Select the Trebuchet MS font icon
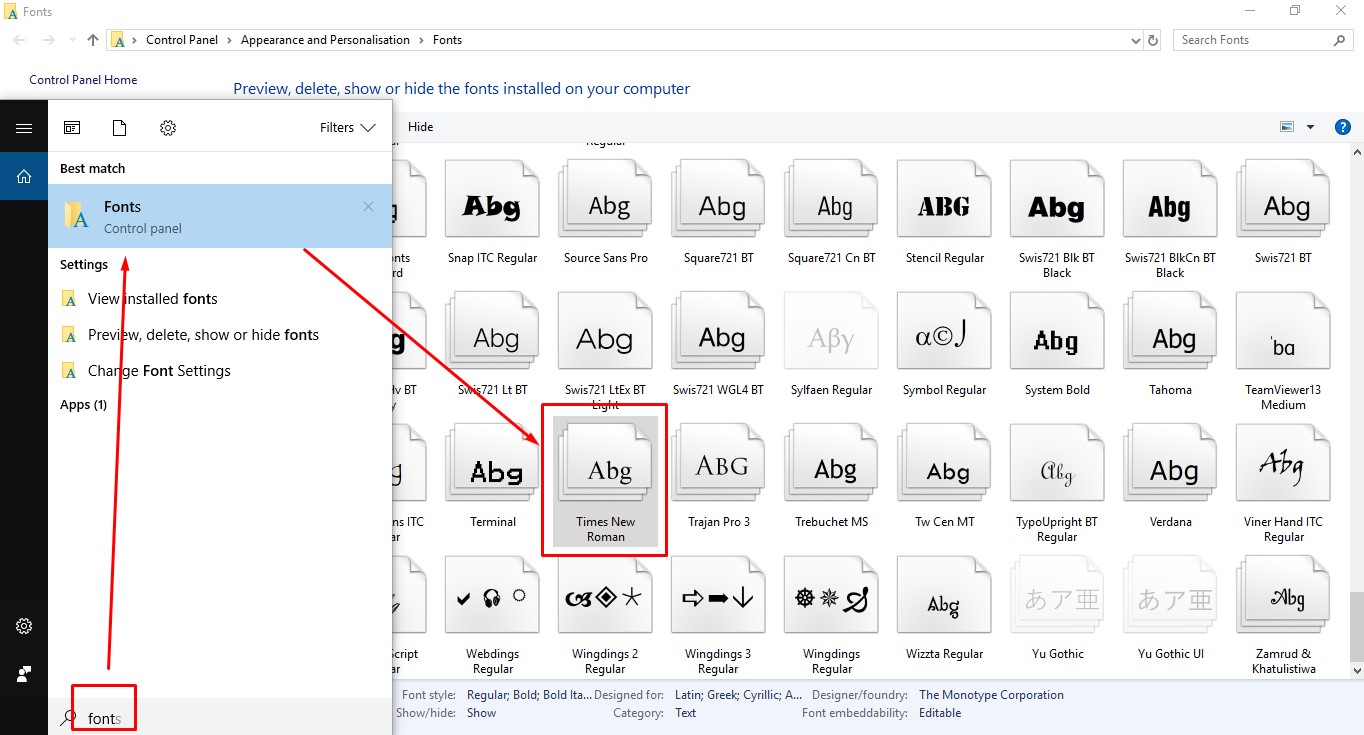1364x735 pixels. tap(831, 470)
